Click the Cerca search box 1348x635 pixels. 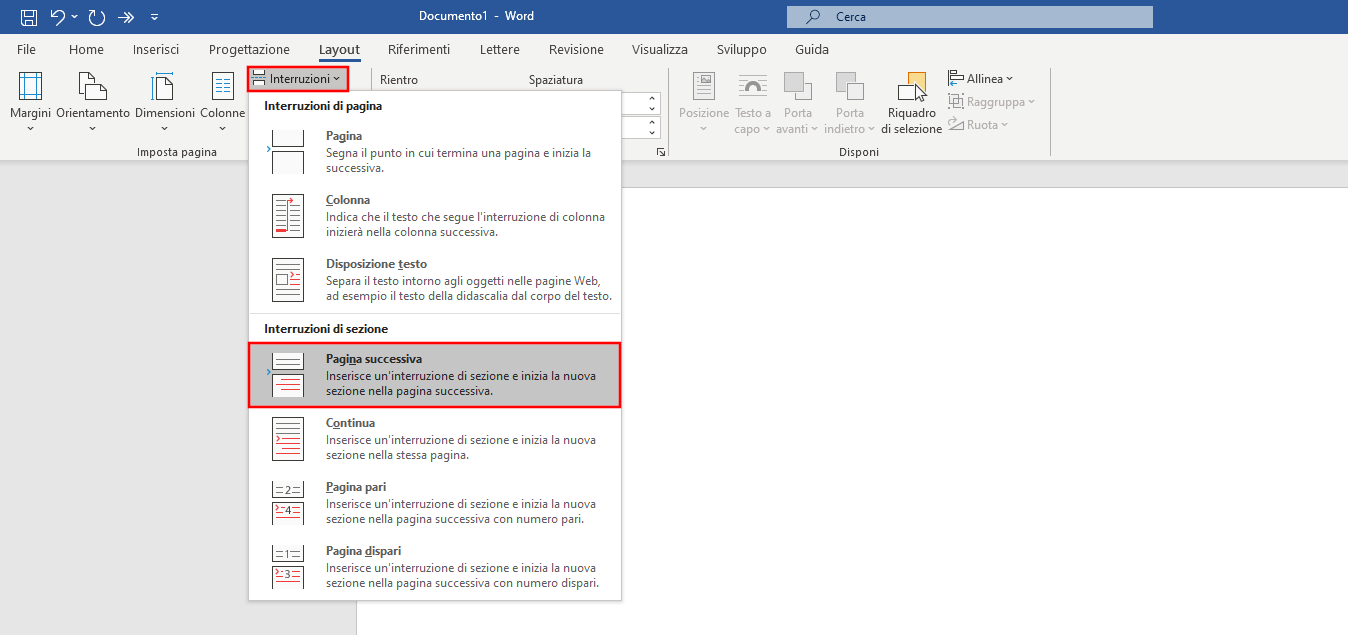click(969, 17)
